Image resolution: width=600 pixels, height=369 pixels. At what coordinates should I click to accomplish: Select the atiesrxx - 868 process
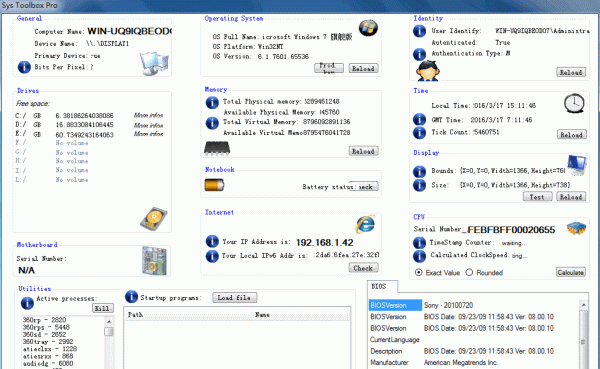[47, 356]
